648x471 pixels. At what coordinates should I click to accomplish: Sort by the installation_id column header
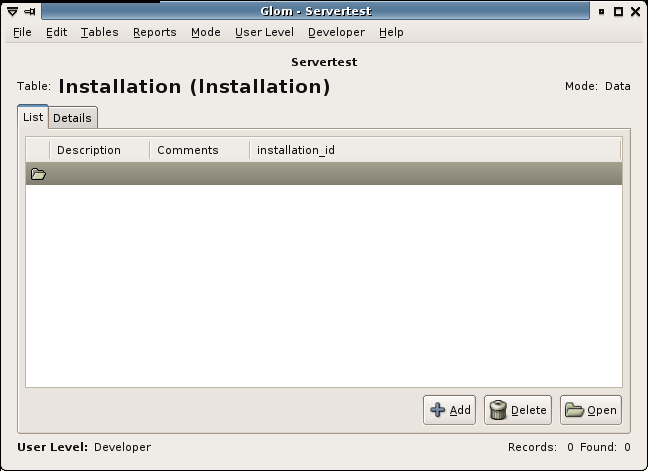coord(435,150)
